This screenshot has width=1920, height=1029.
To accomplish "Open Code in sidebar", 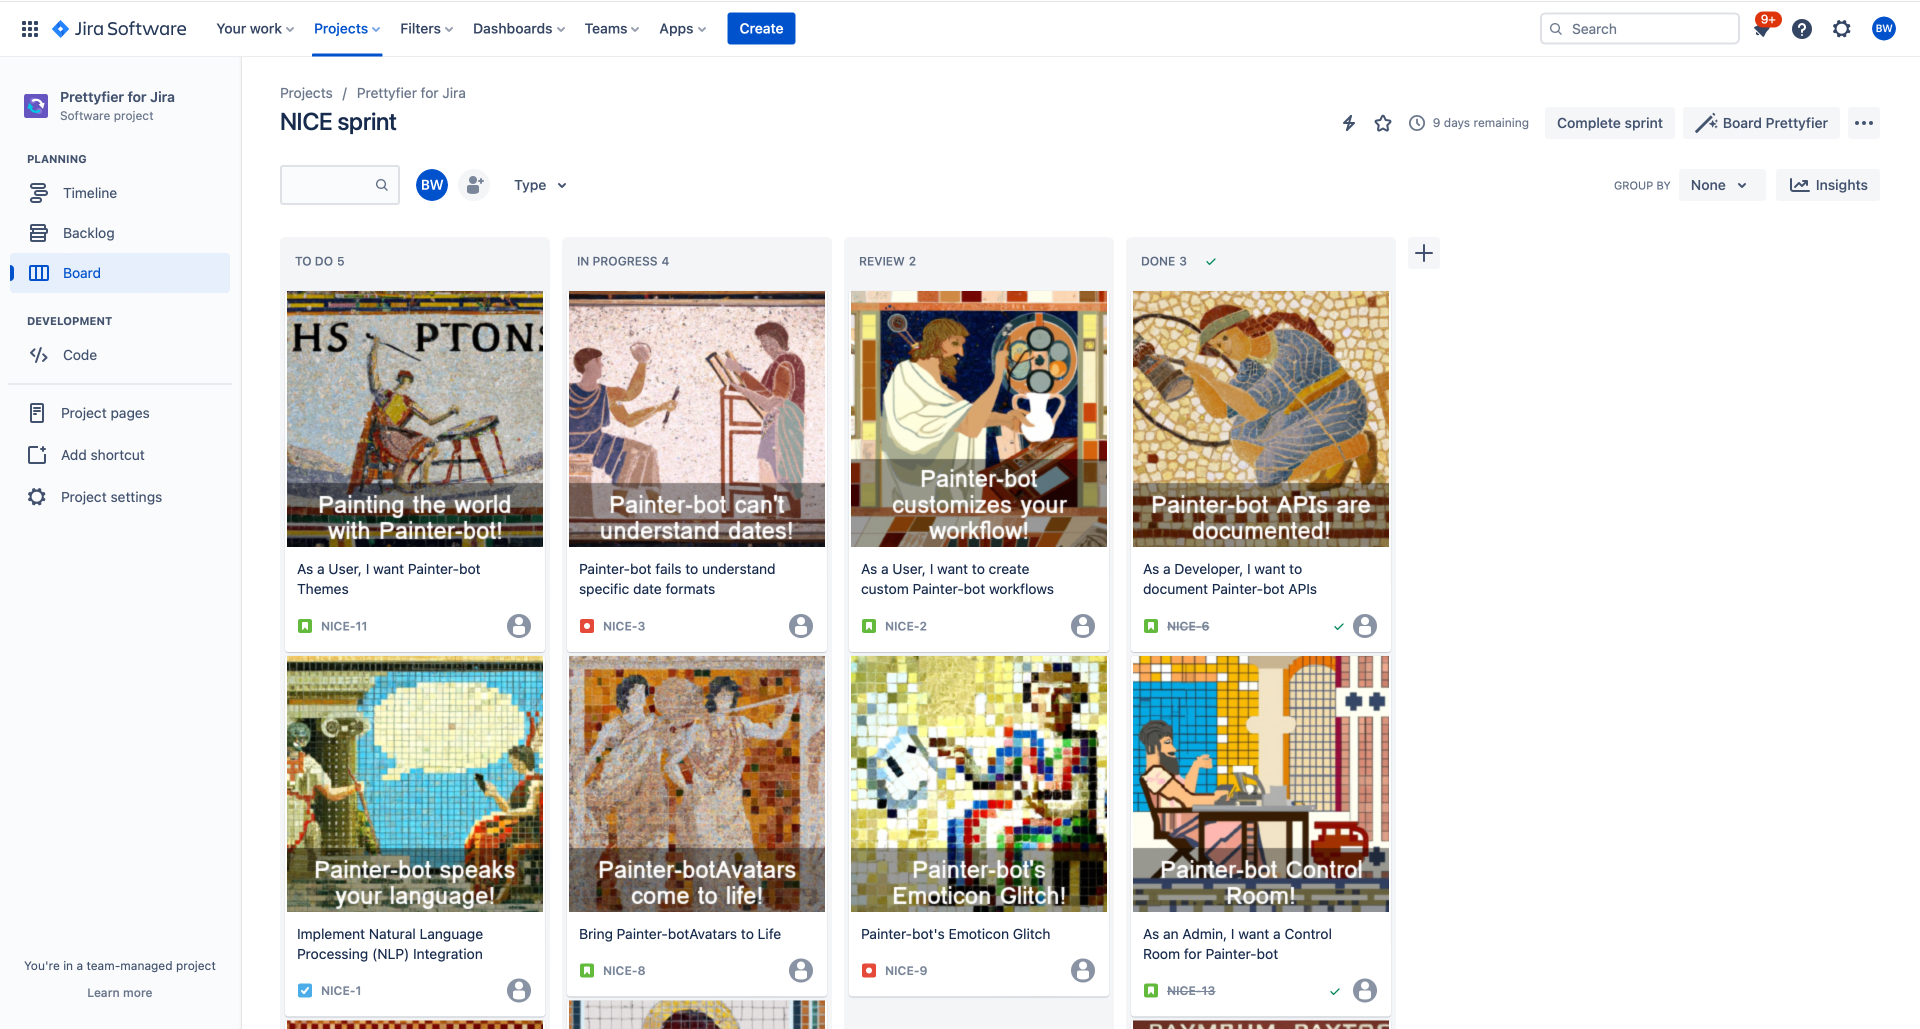I will click(x=120, y=355).
